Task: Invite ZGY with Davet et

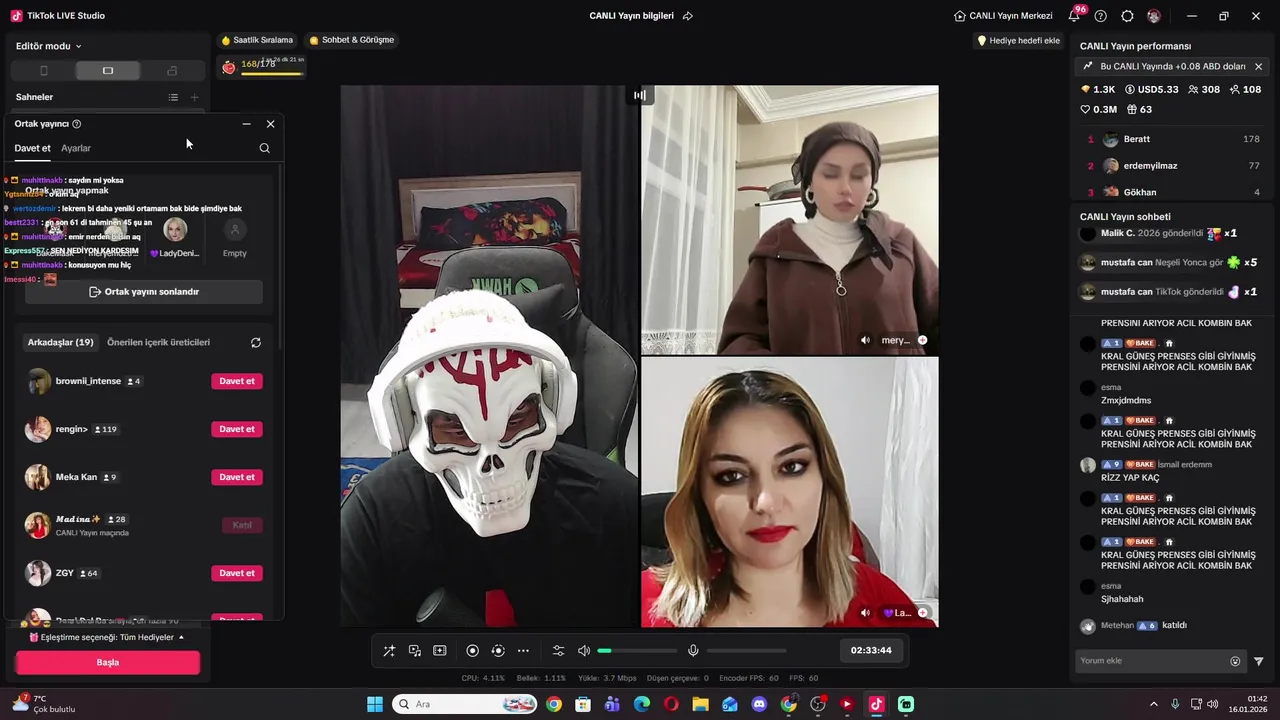Action: tap(237, 573)
